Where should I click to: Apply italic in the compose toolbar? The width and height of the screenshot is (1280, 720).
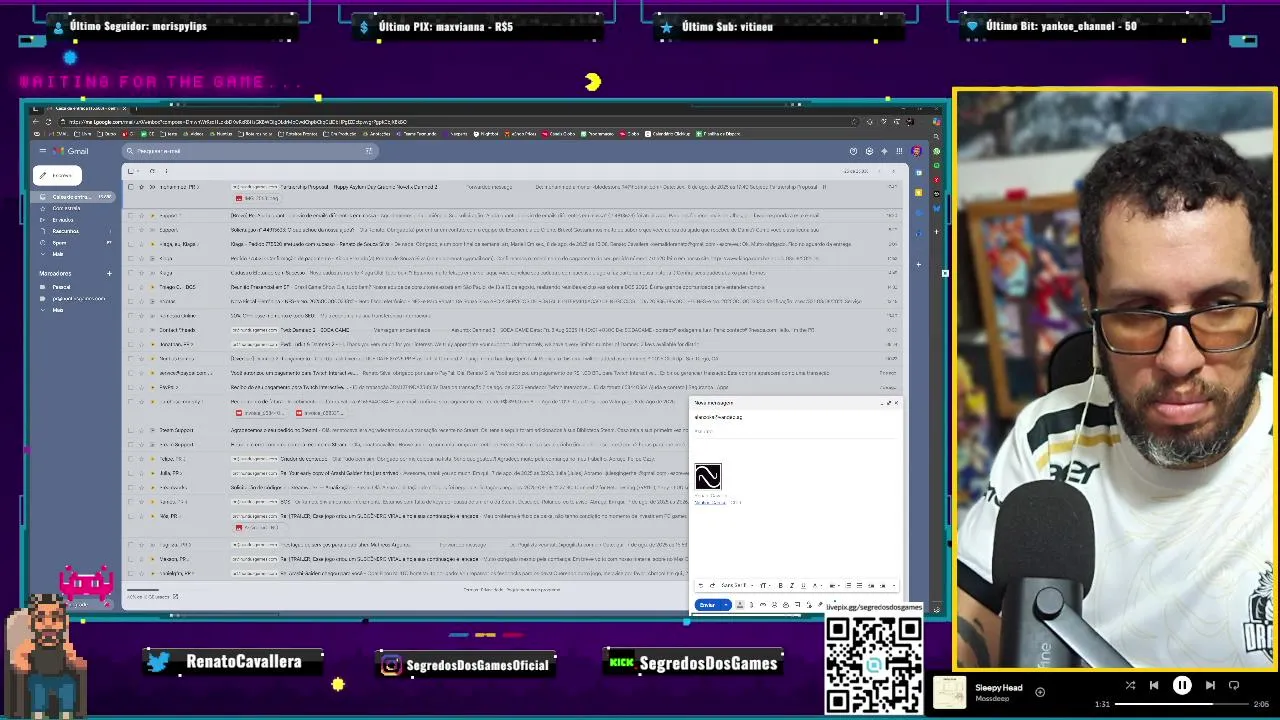tap(792, 586)
